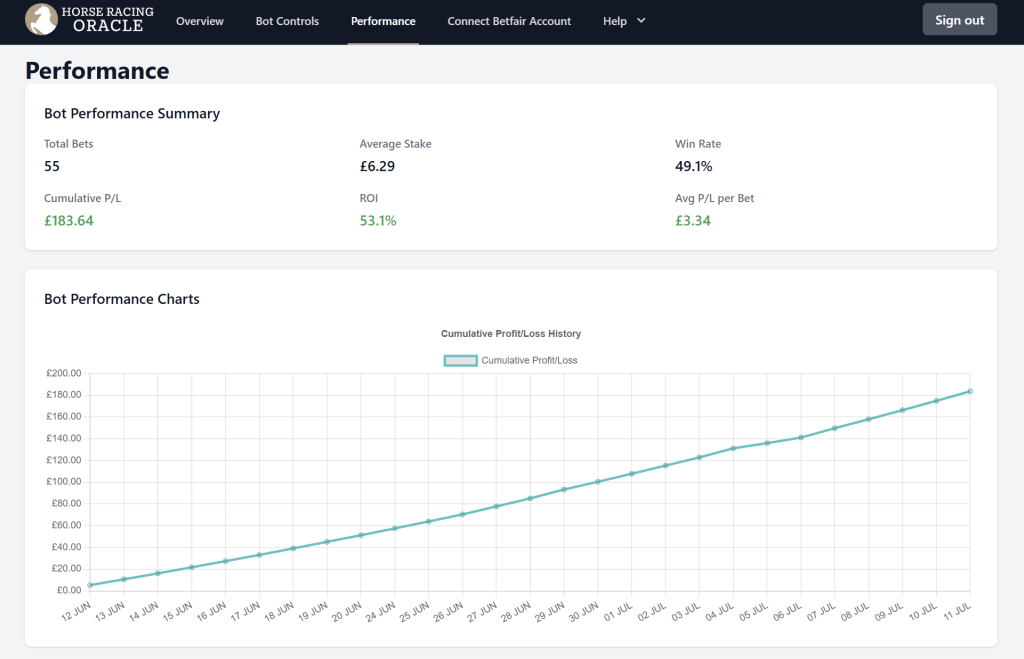
Task: Click the 06 JUL data point
Action: coord(801,437)
